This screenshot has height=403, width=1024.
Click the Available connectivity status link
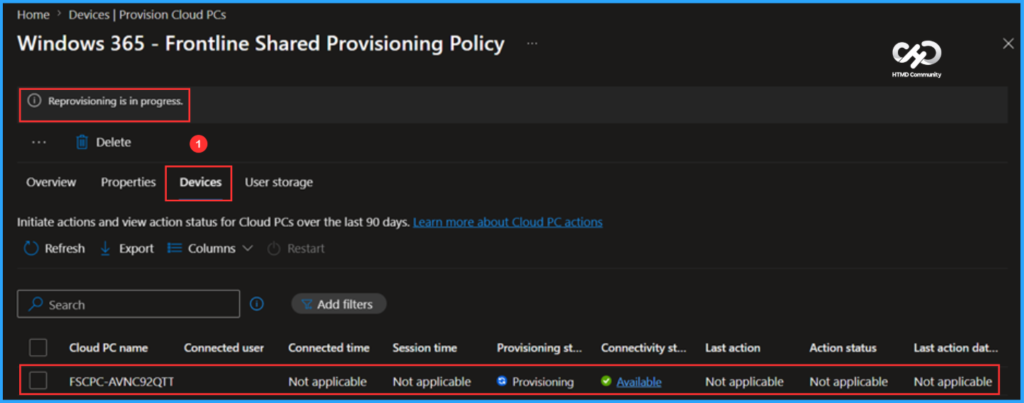639,381
